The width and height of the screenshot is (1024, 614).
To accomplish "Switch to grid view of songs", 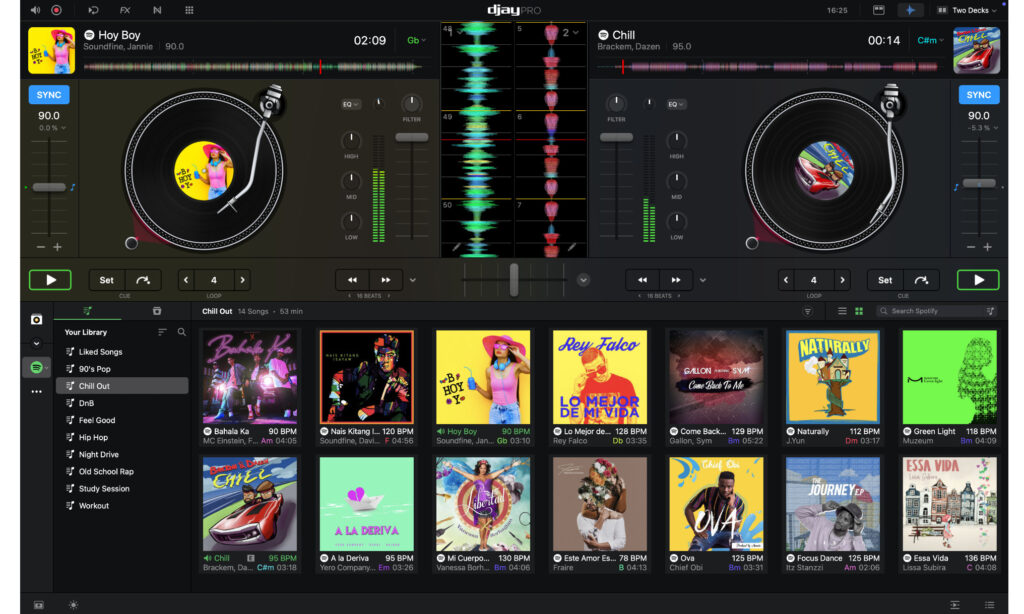I will pyautogui.click(x=859, y=312).
